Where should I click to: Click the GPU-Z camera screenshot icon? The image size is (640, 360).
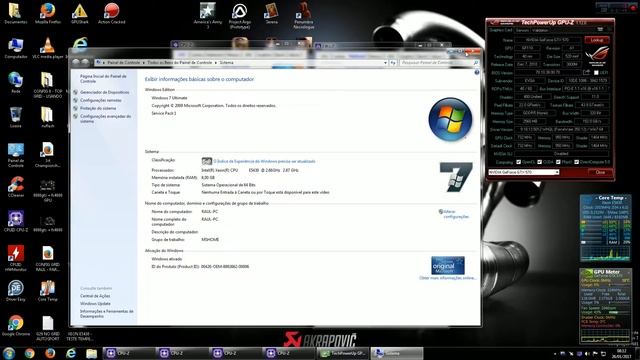[600, 29]
